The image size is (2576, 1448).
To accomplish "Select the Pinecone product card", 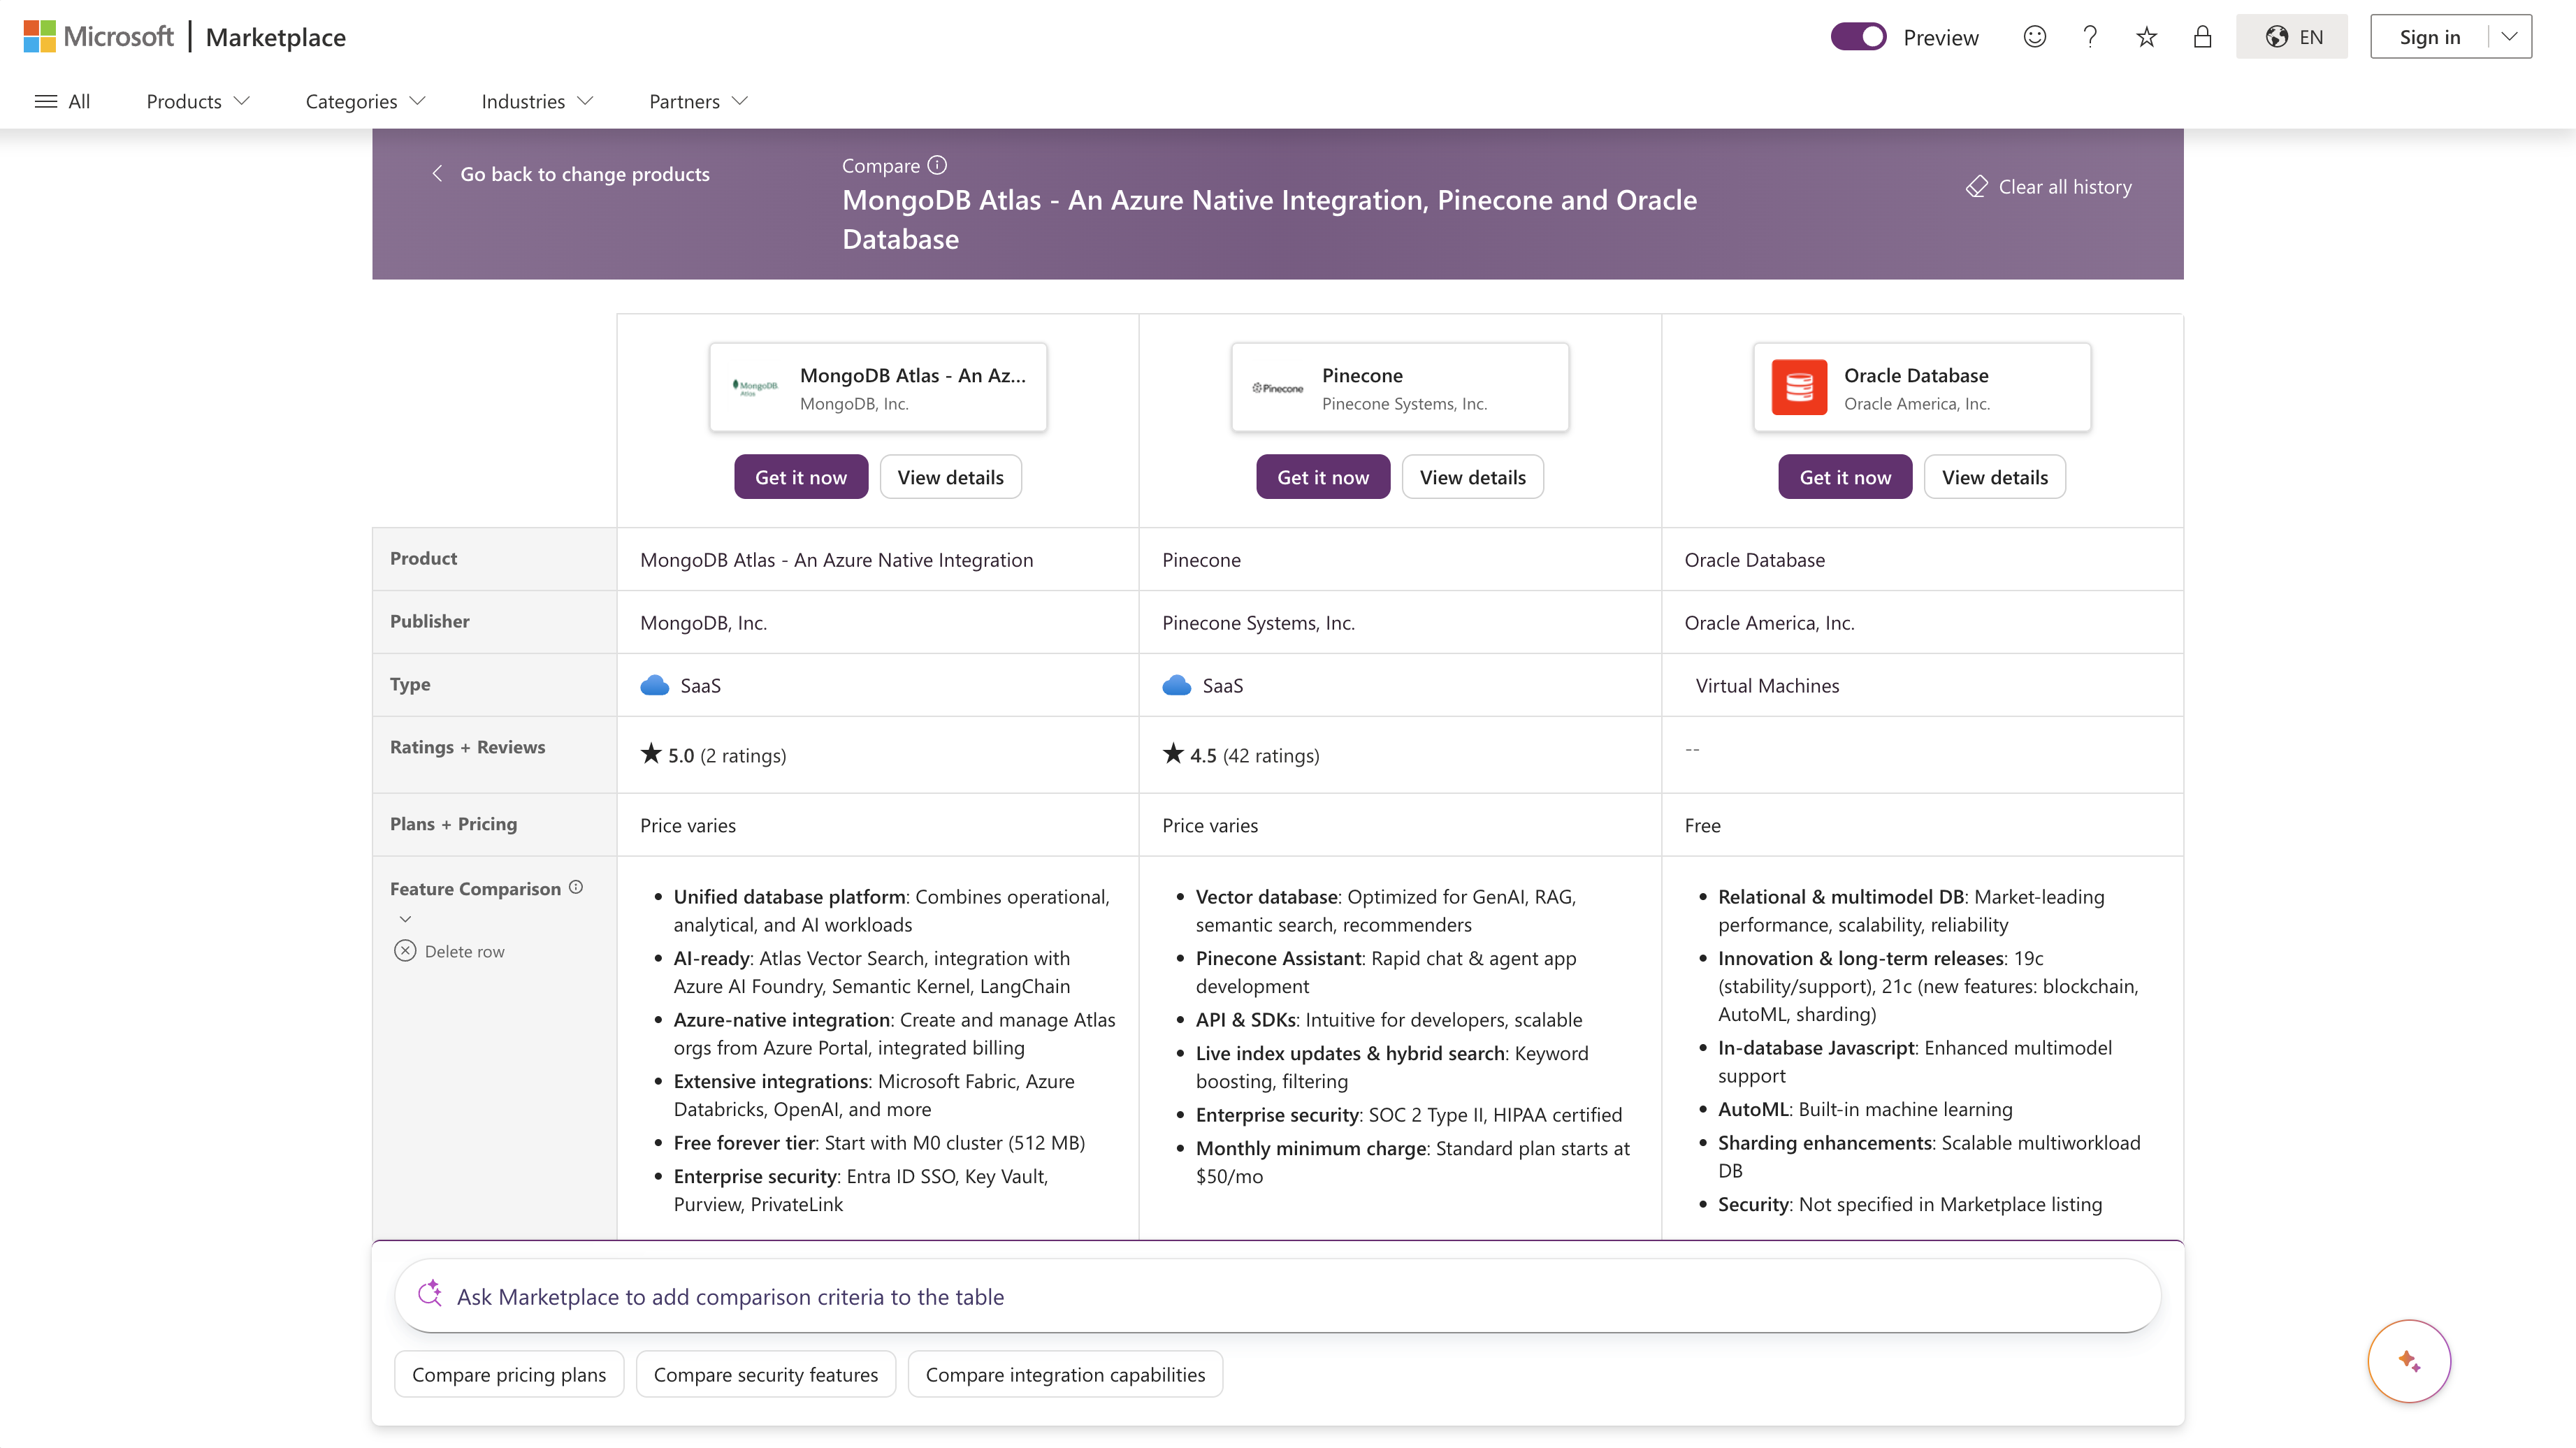I will tap(1400, 388).
